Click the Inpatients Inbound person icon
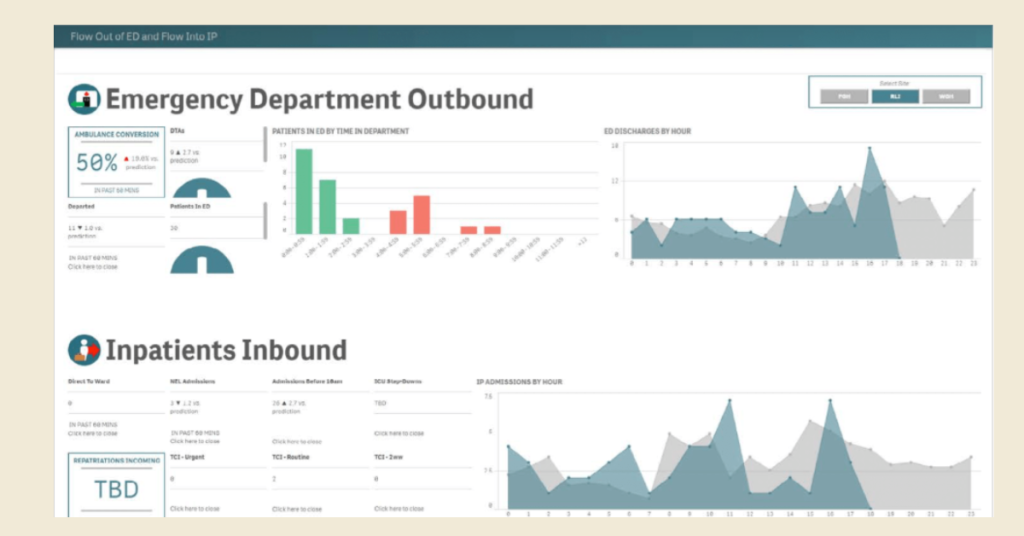 (x=84, y=350)
